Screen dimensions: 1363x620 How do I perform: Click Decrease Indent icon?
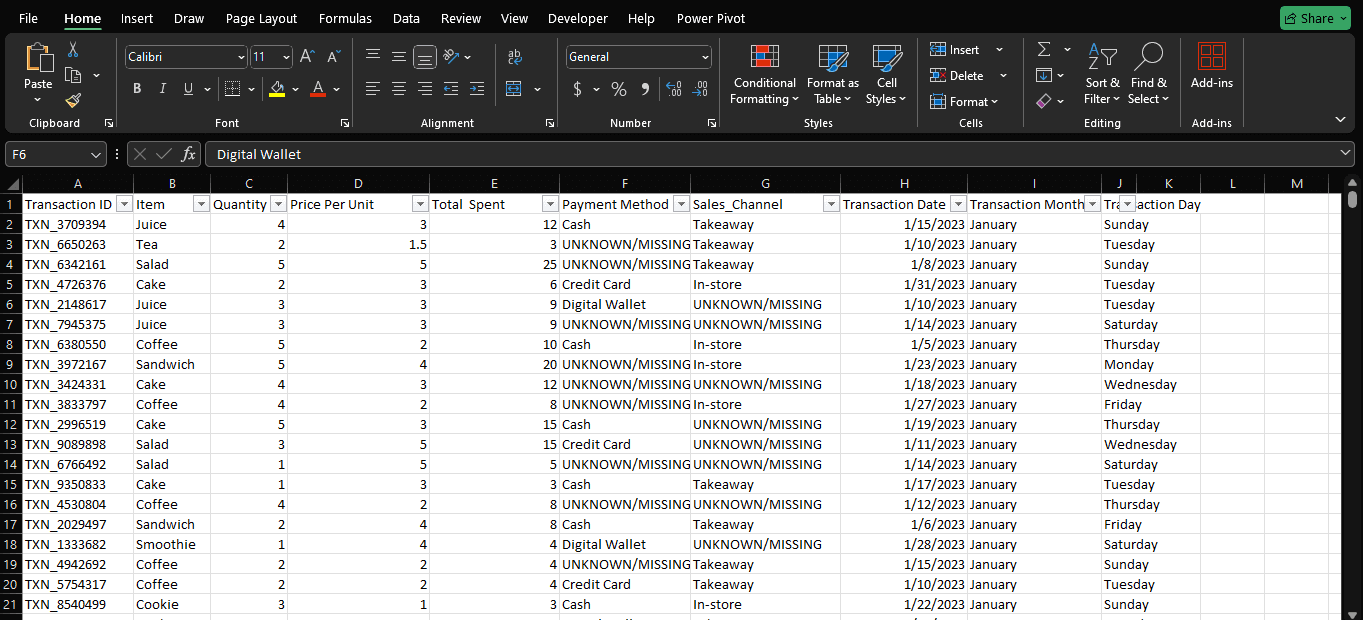point(451,89)
